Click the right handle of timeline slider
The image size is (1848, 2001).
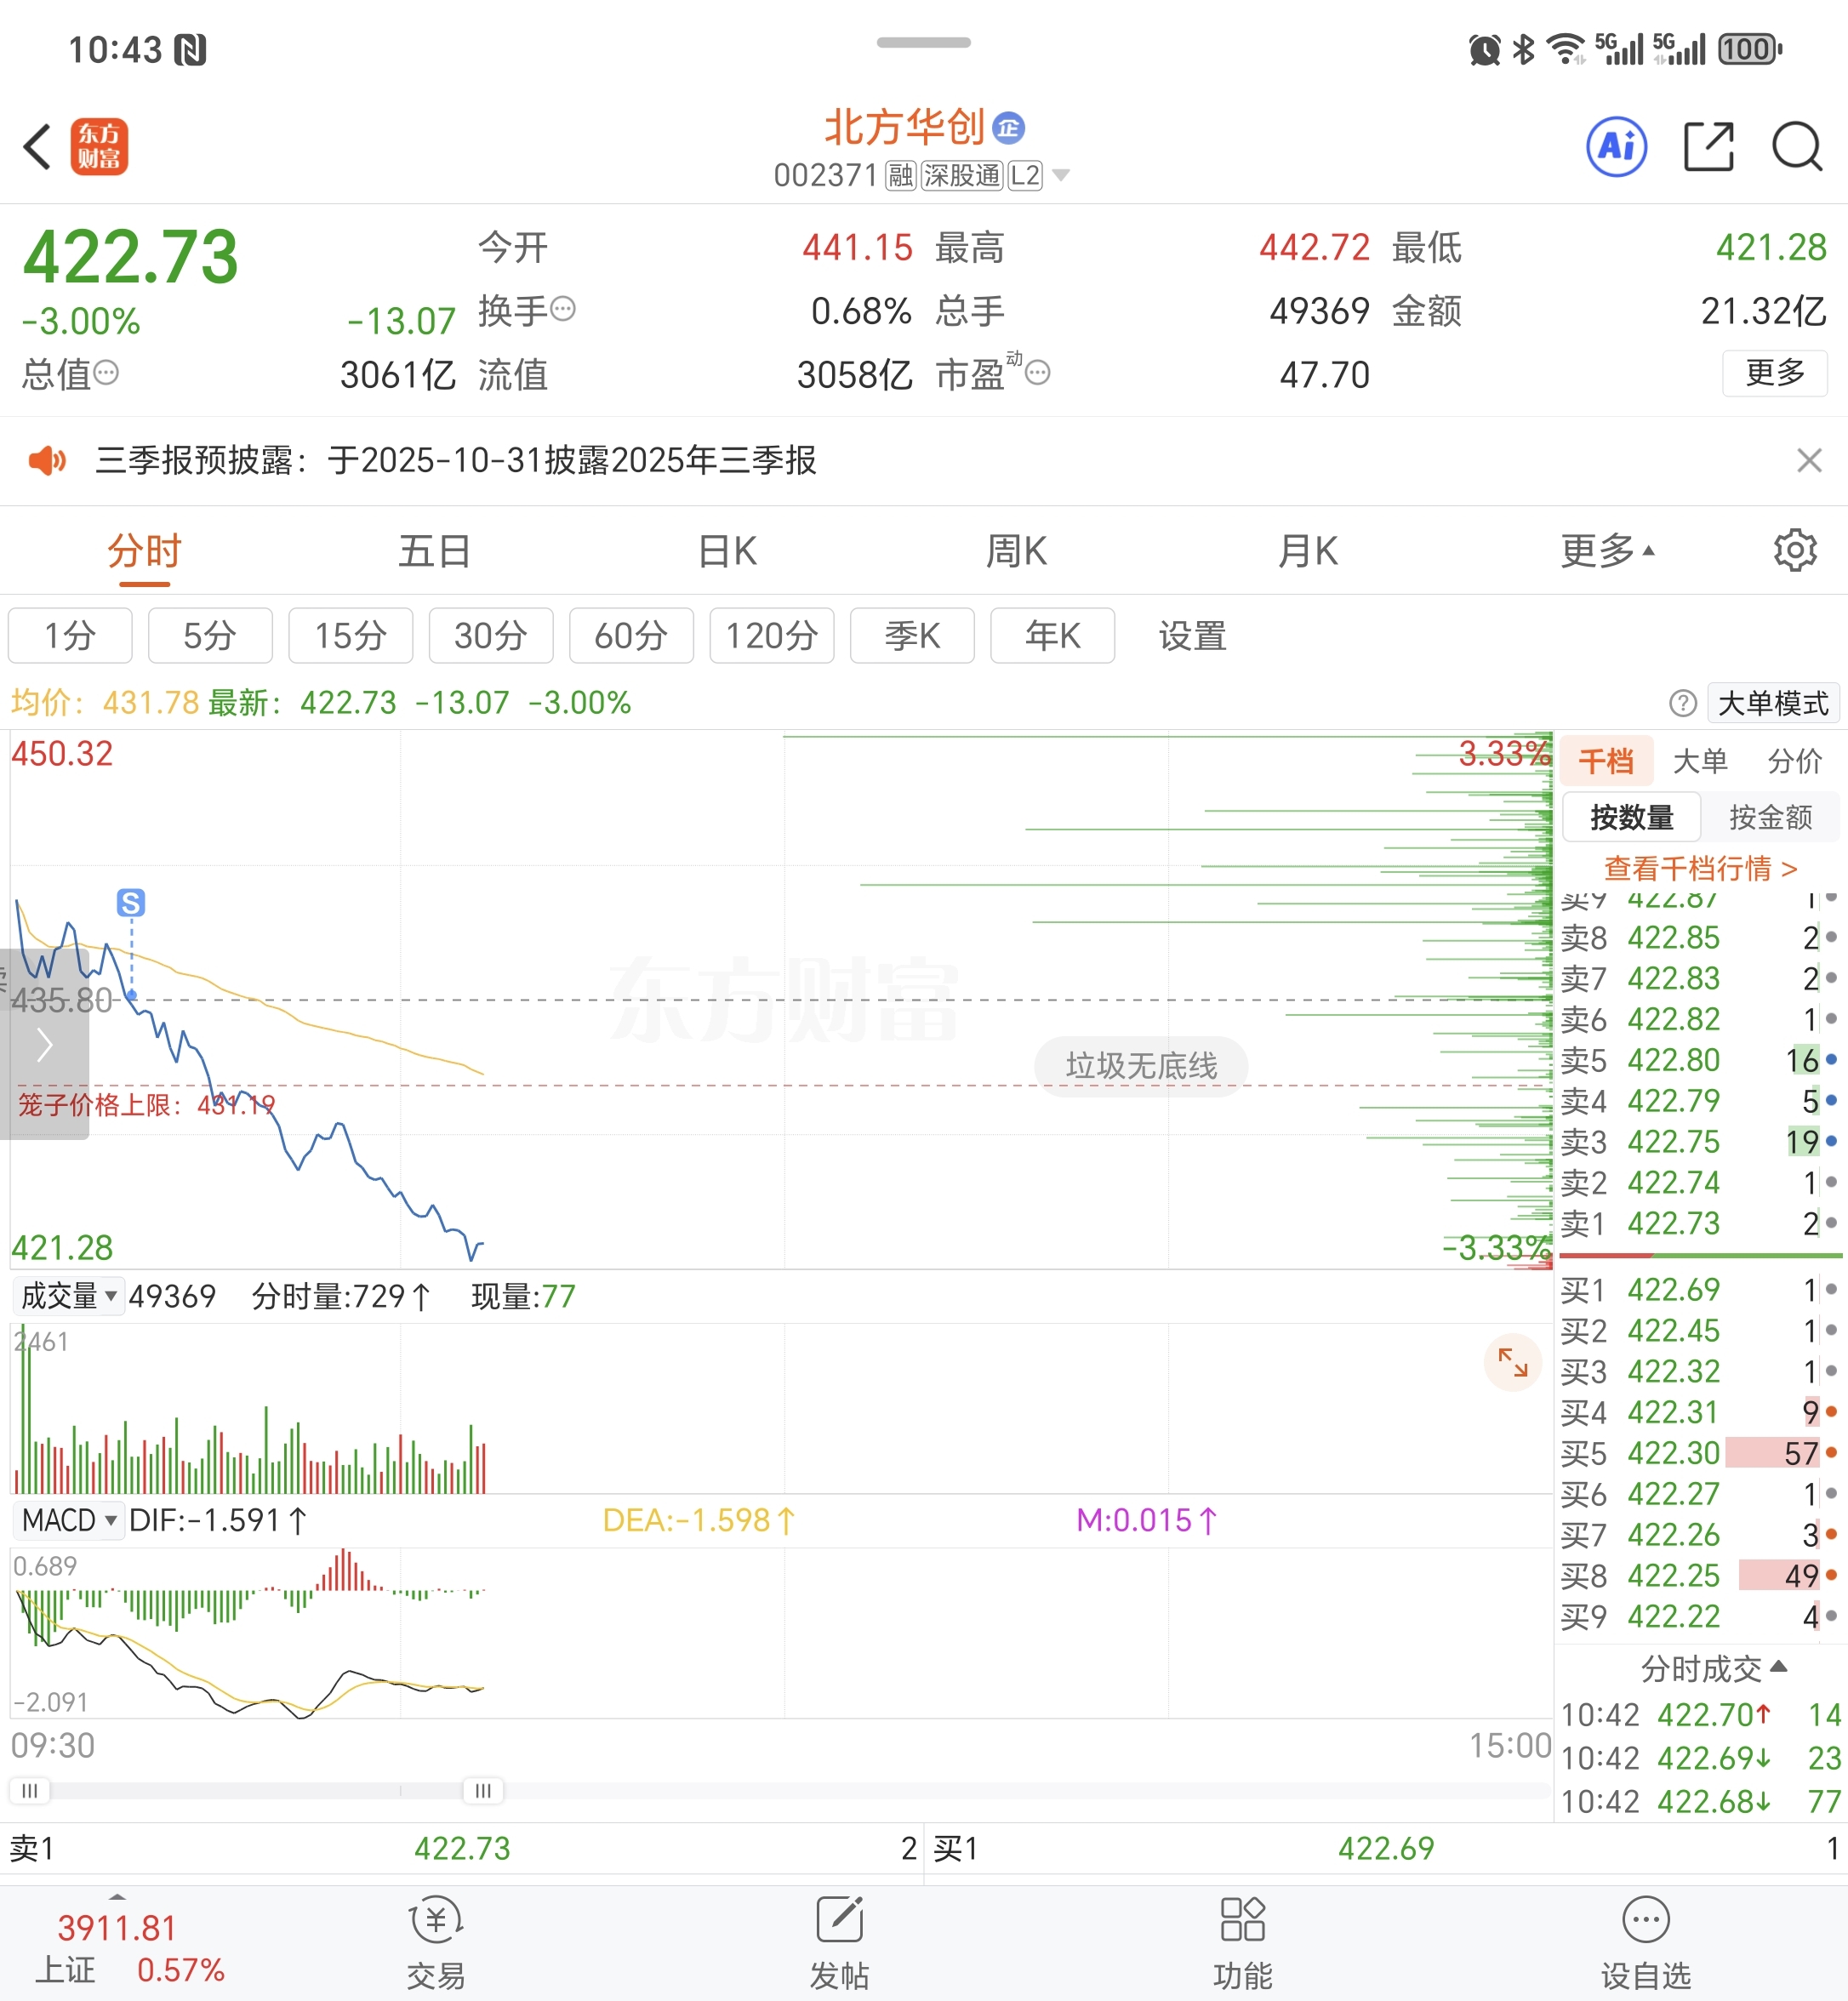483,1790
